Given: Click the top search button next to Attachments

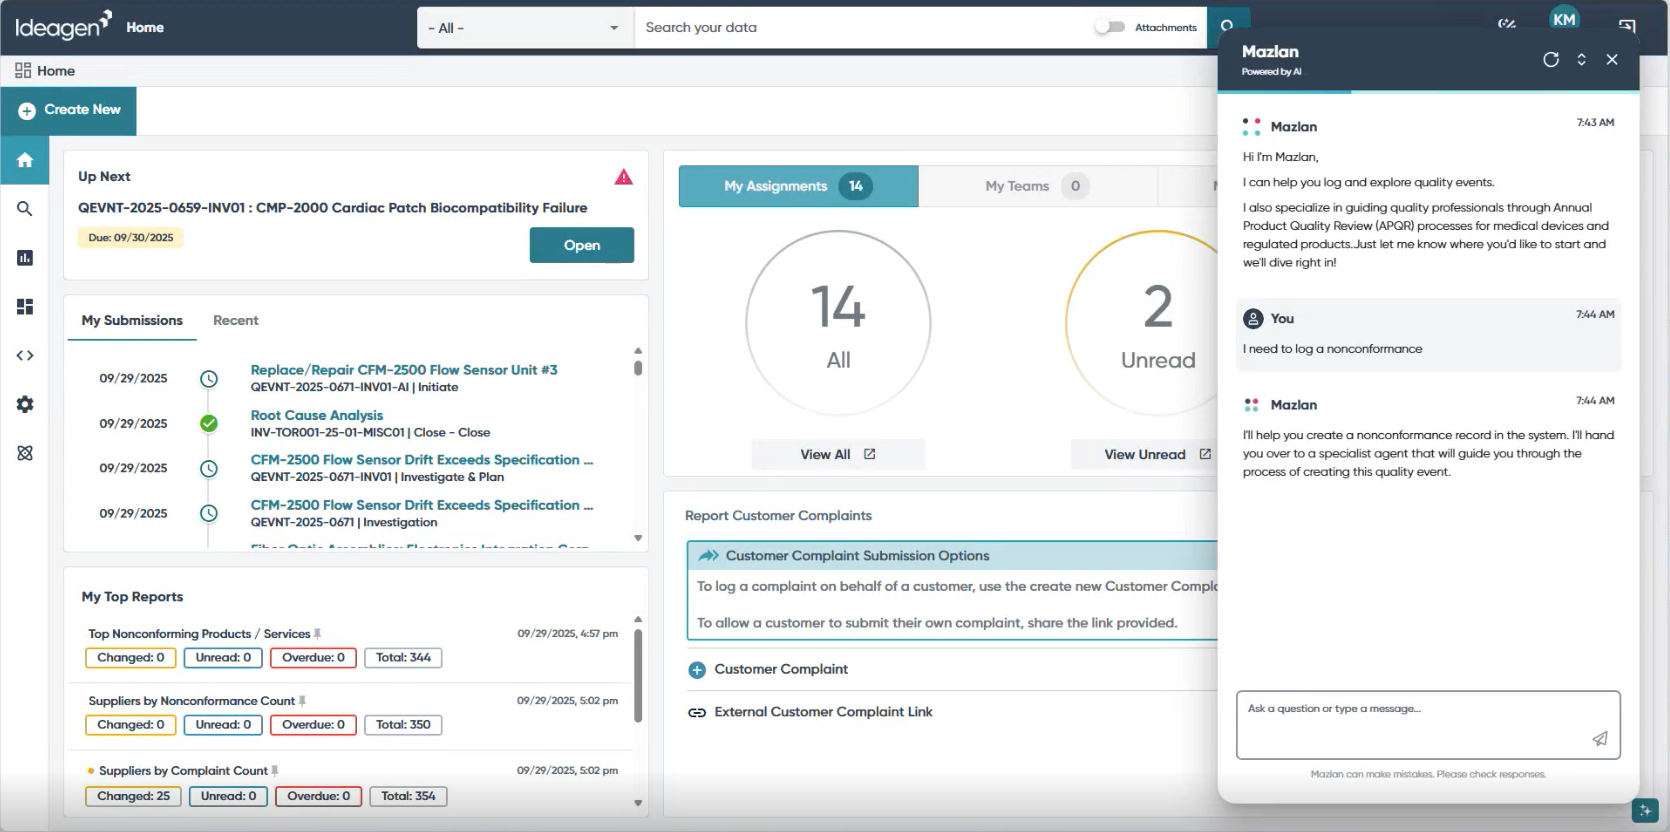Looking at the screenshot, I should [1227, 26].
